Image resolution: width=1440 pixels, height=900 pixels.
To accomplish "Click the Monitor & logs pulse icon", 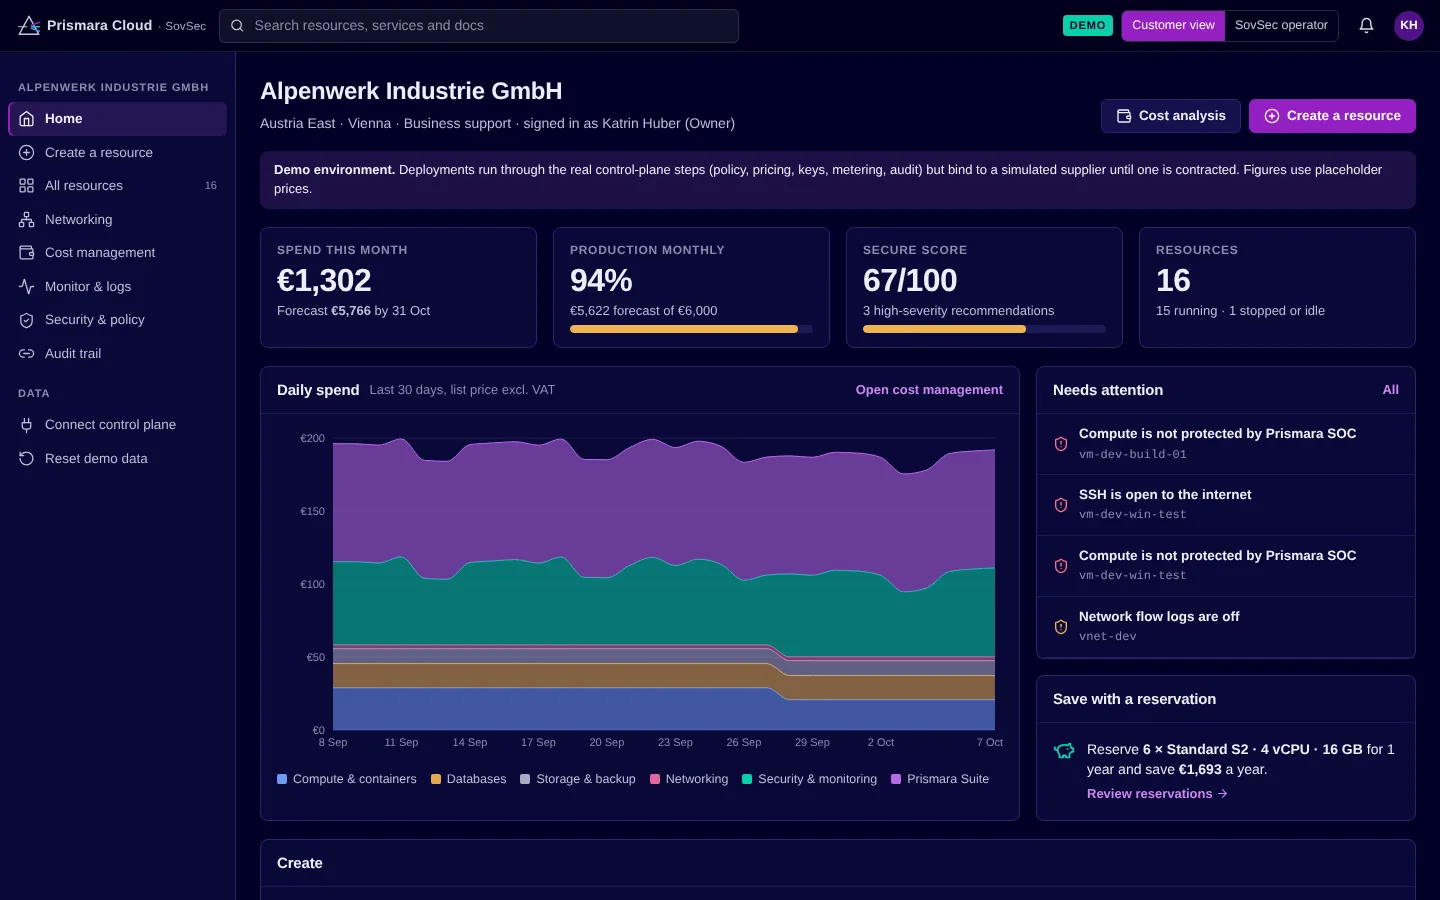I will [x=27, y=286].
